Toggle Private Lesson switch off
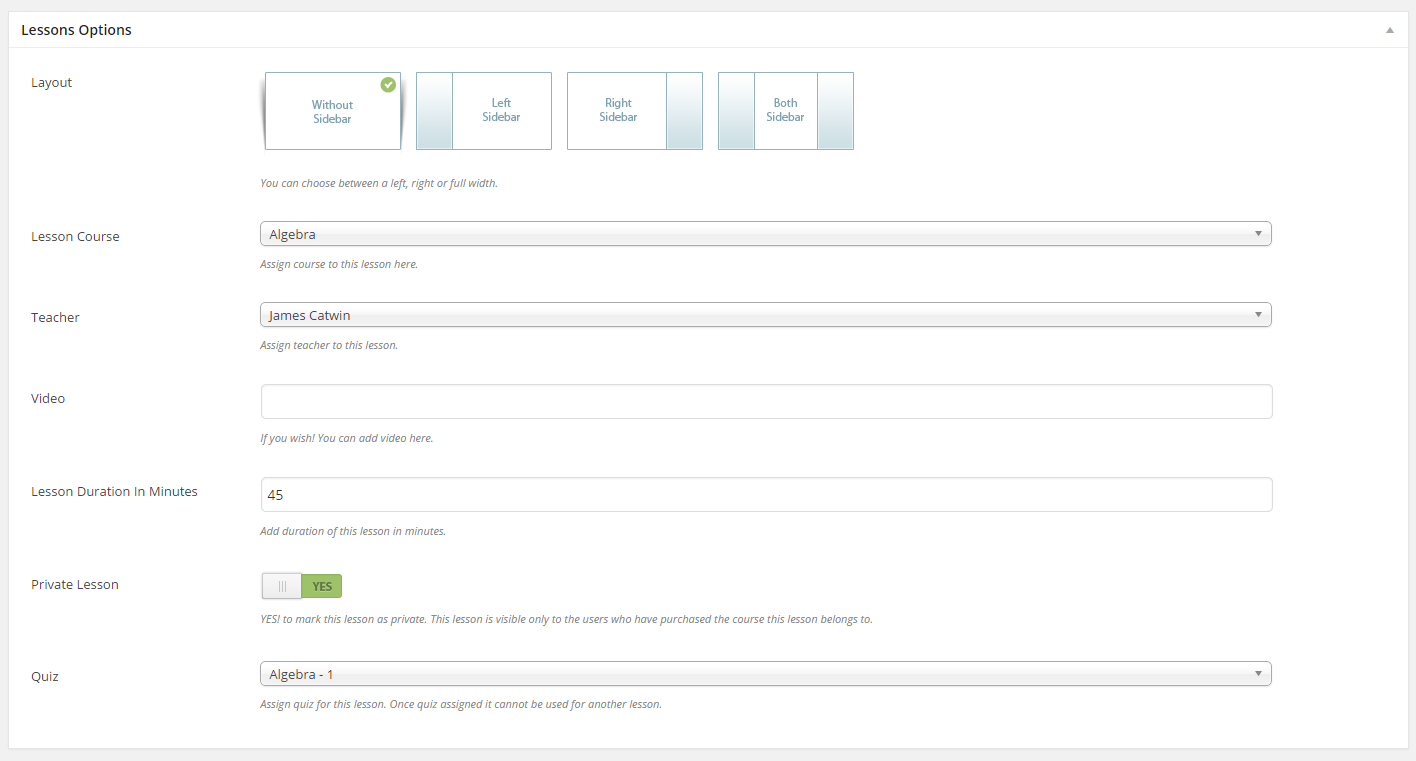Viewport: 1416px width, 761px height. click(301, 586)
